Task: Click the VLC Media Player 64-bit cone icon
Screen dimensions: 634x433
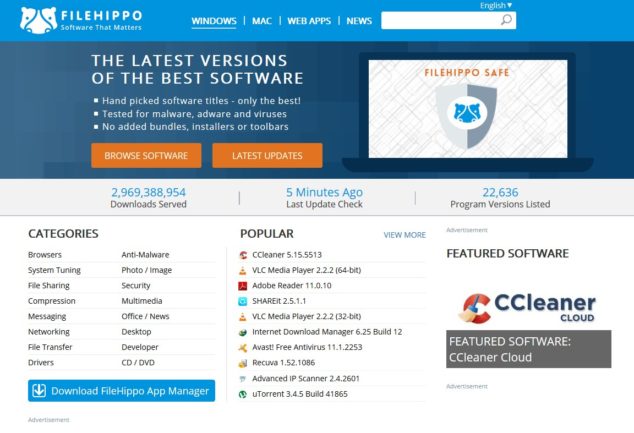Action: tap(243, 270)
